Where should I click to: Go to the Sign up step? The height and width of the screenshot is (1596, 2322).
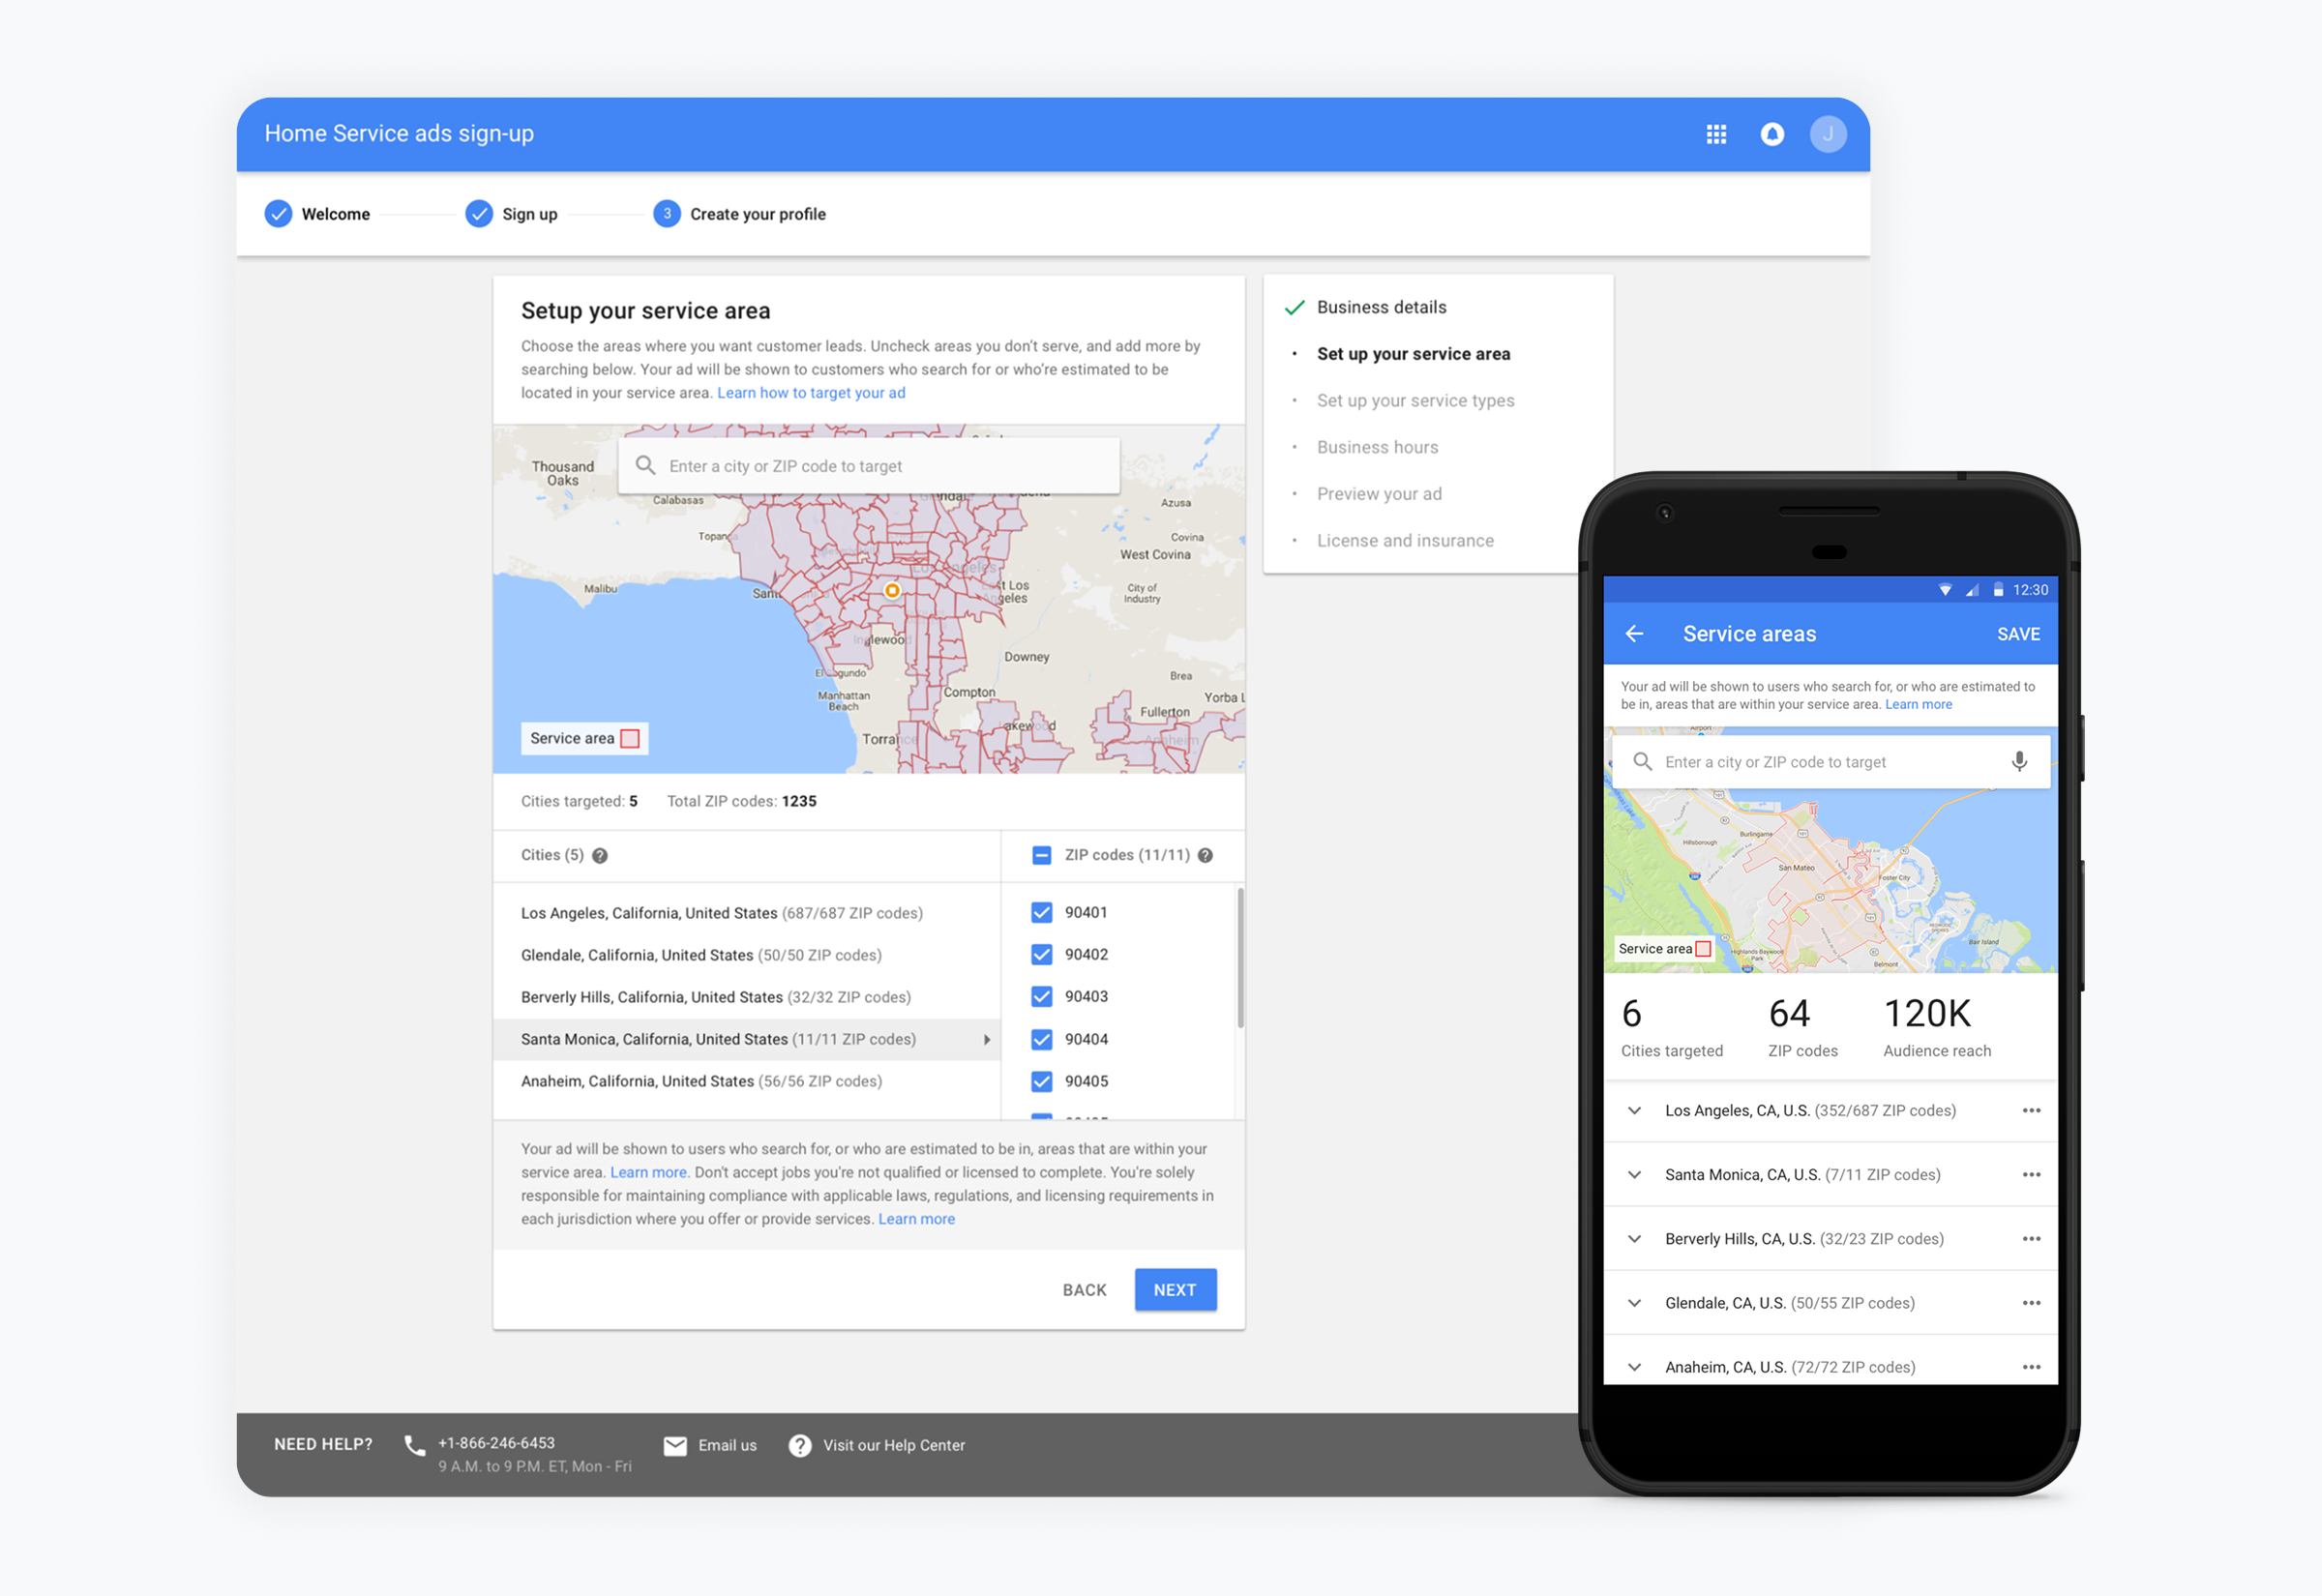click(511, 214)
